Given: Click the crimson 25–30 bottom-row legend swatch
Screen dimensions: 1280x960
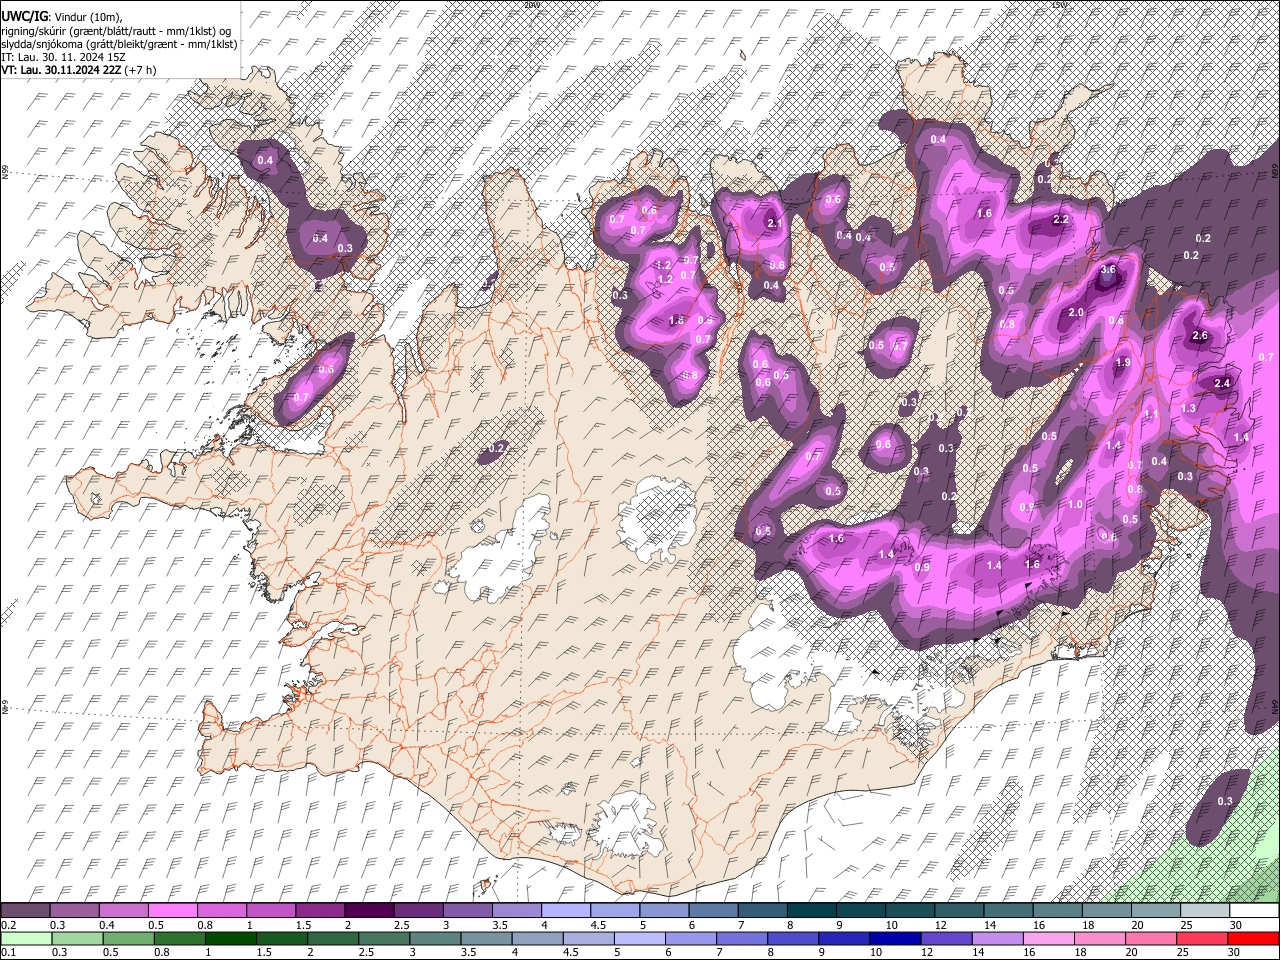Looking at the screenshot, I should (x=1201, y=939).
